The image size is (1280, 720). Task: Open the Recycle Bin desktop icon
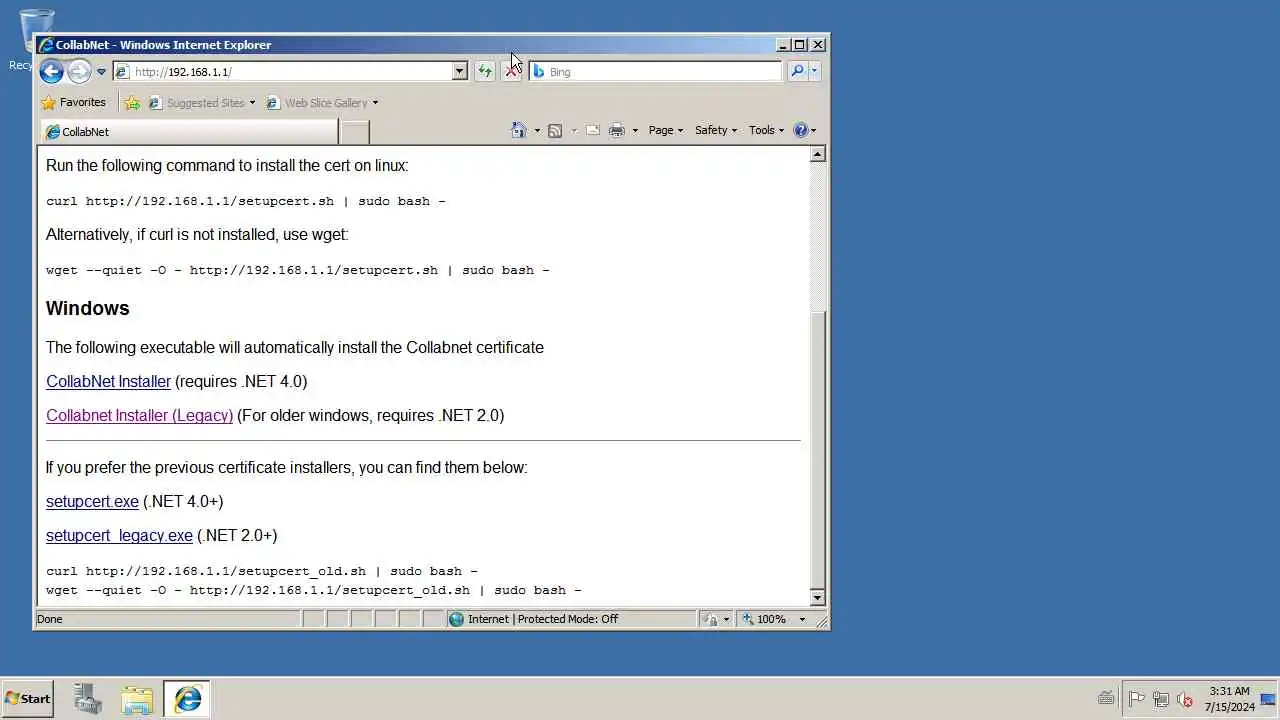pos(36,40)
